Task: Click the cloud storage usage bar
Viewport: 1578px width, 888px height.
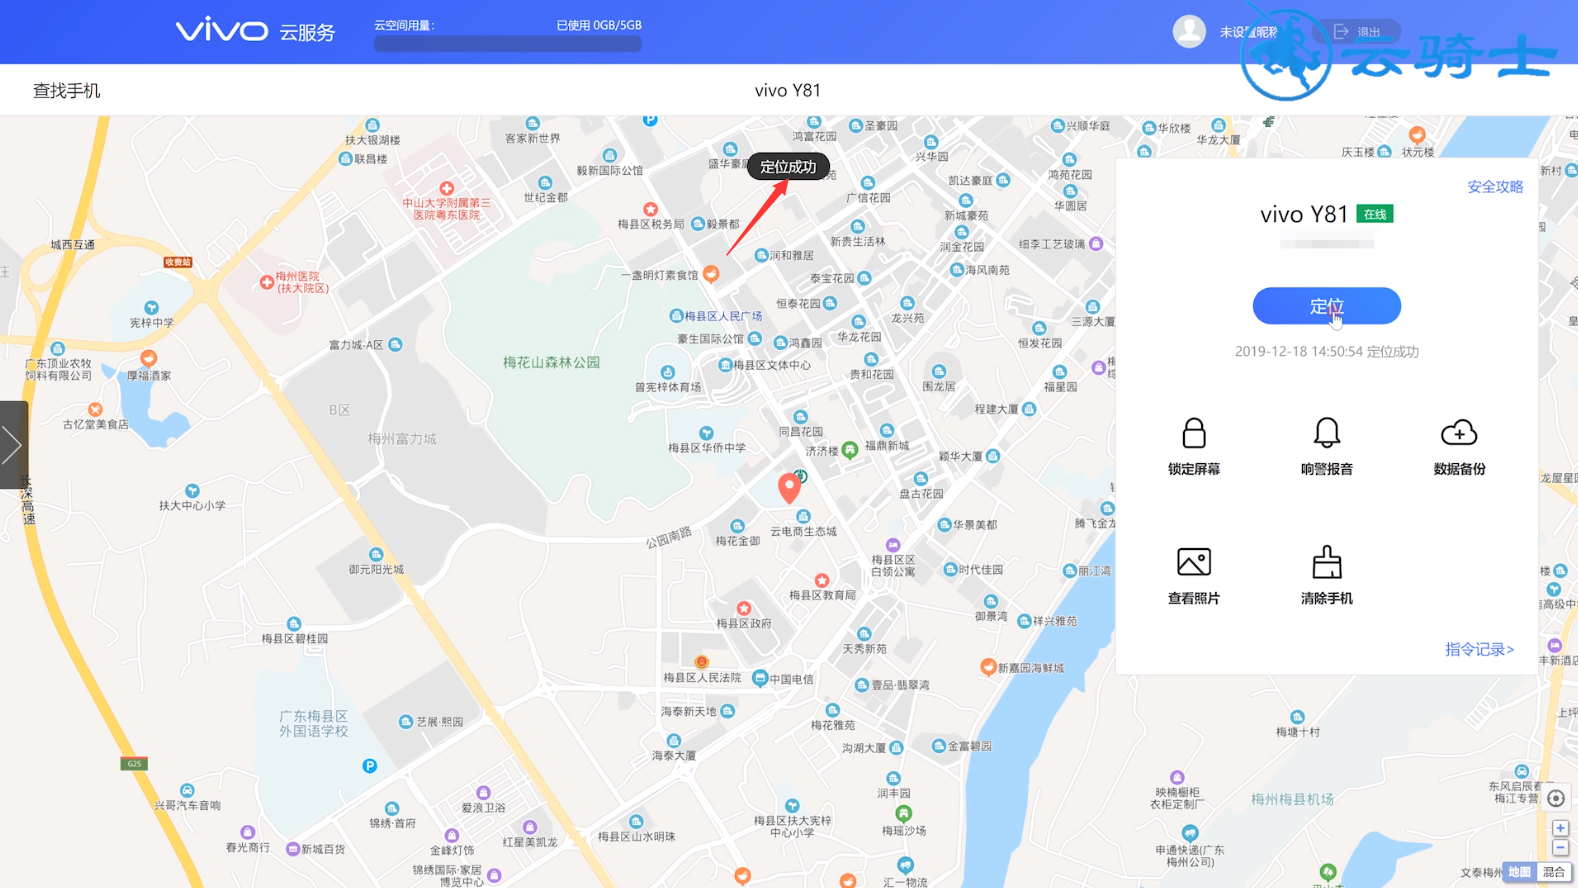Action: click(508, 44)
